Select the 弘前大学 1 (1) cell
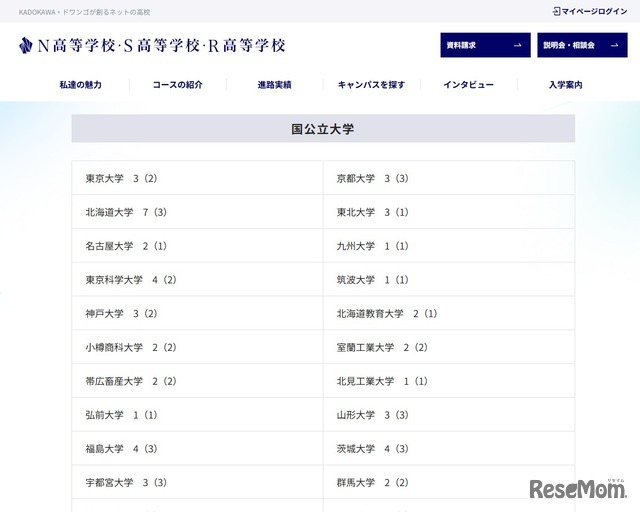The width and height of the screenshot is (640, 512). [x=198, y=415]
